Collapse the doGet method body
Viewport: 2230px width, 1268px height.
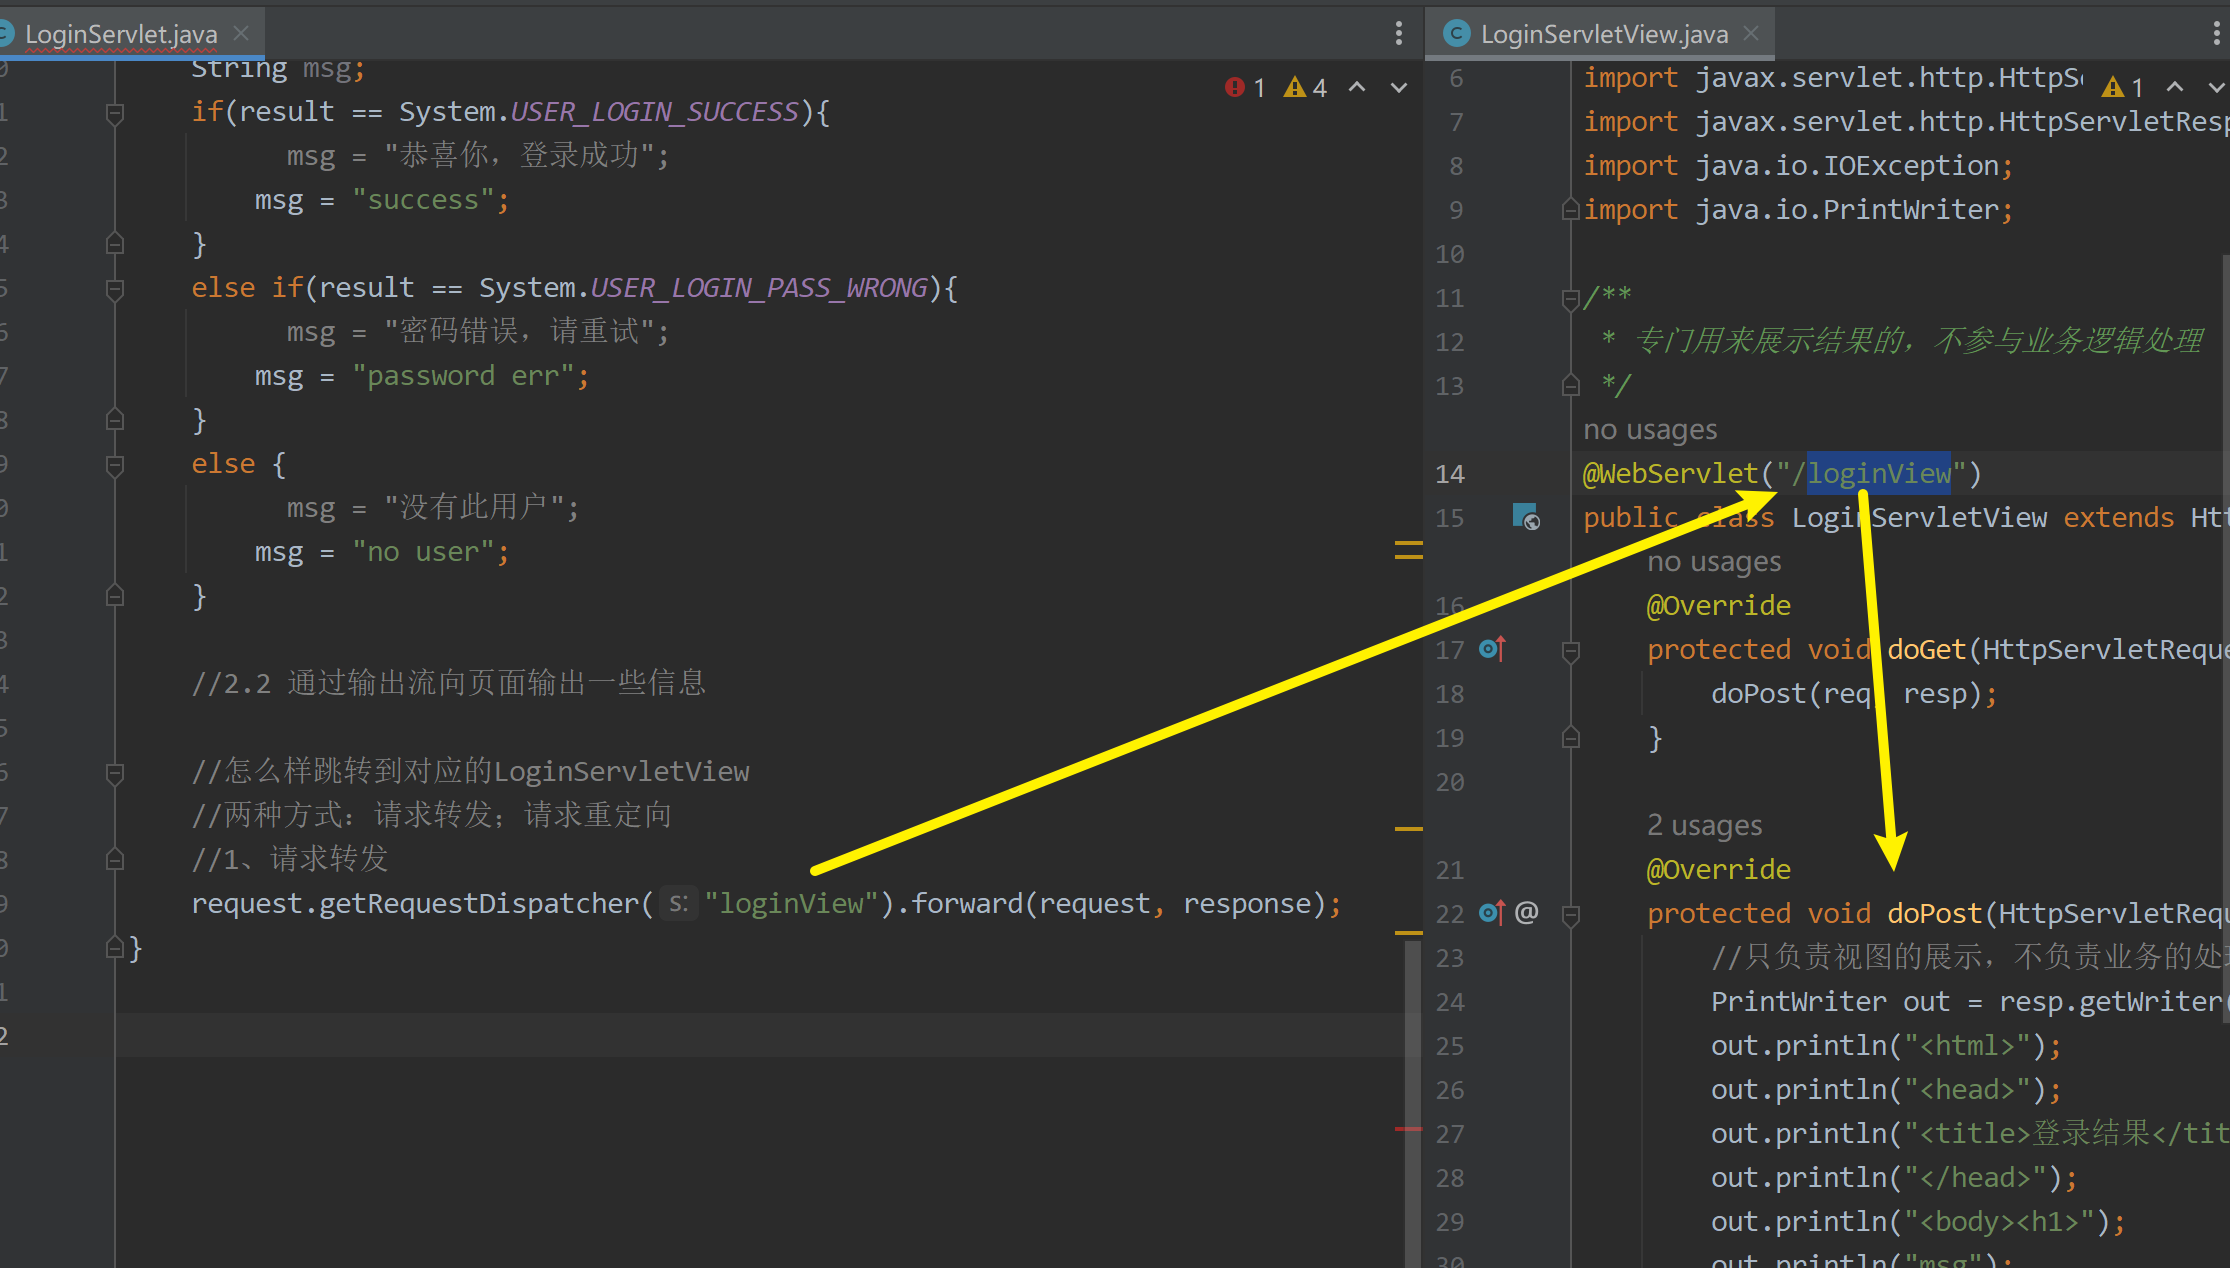click(x=1570, y=651)
